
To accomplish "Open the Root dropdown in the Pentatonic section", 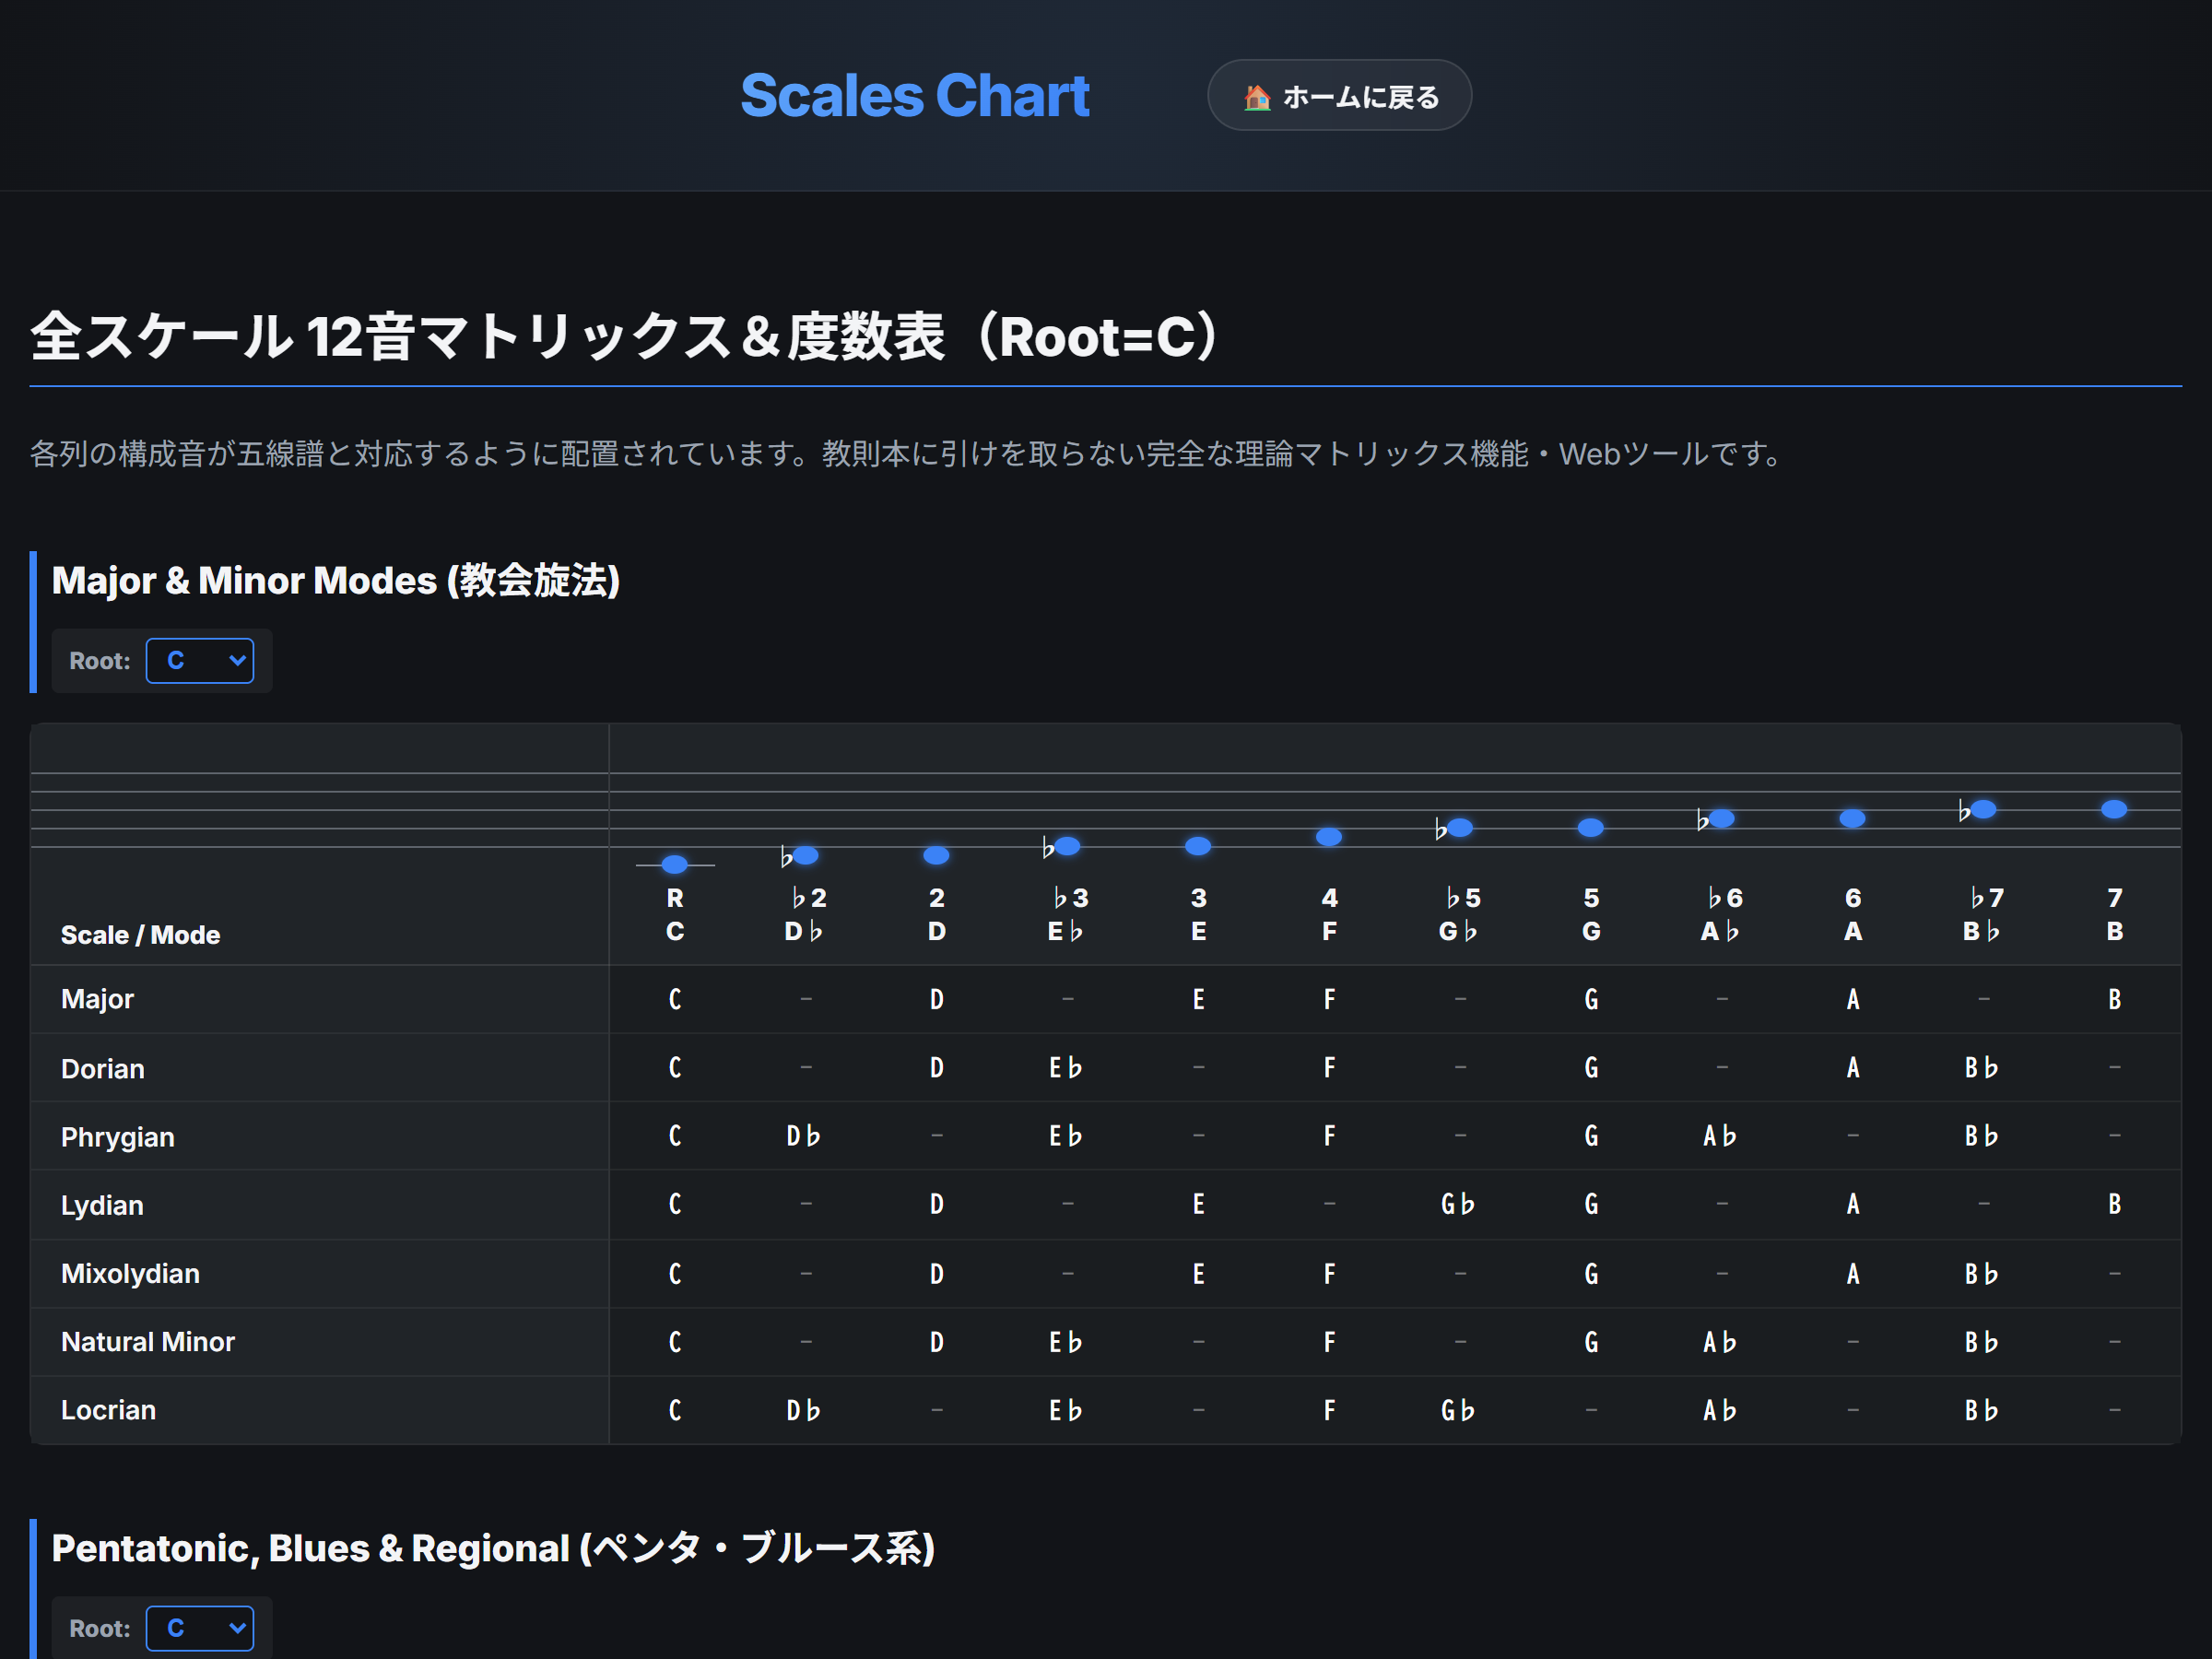I will 200,1627.
